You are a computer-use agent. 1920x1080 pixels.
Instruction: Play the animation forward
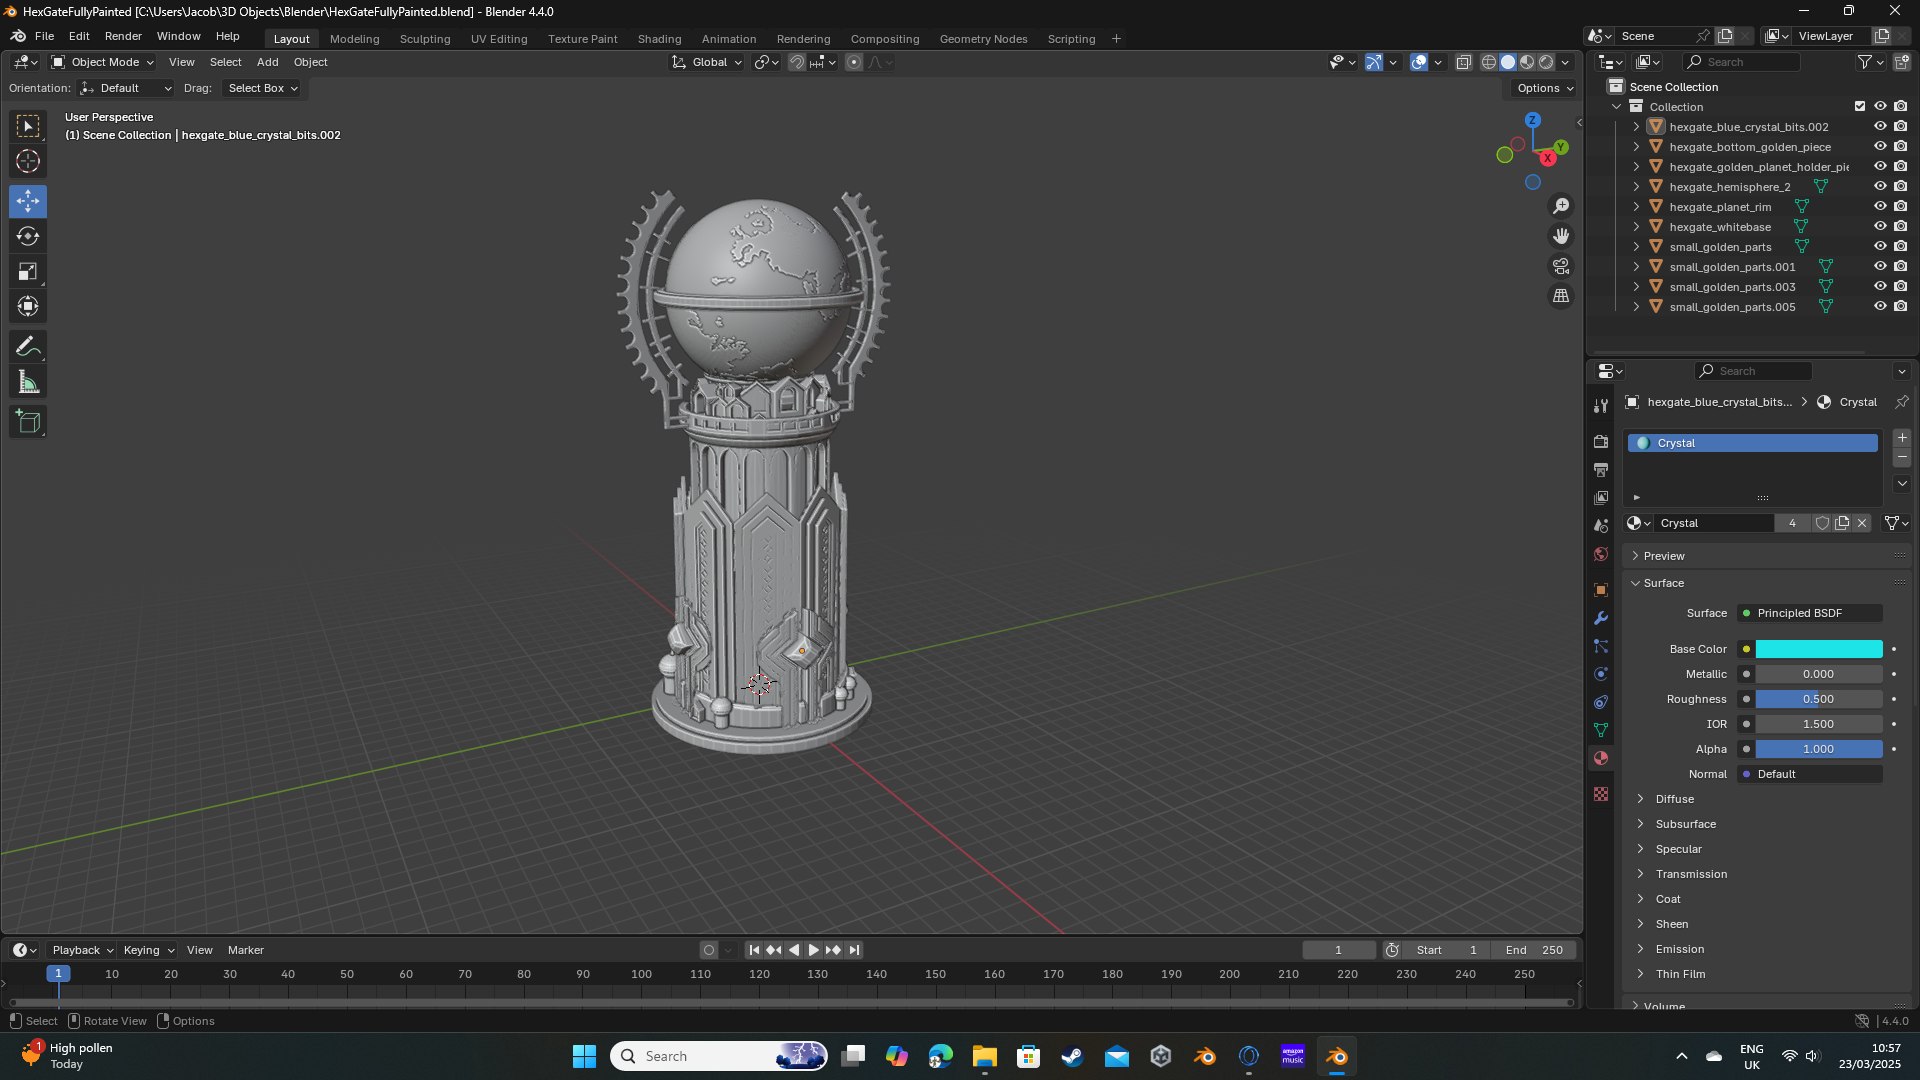point(813,950)
